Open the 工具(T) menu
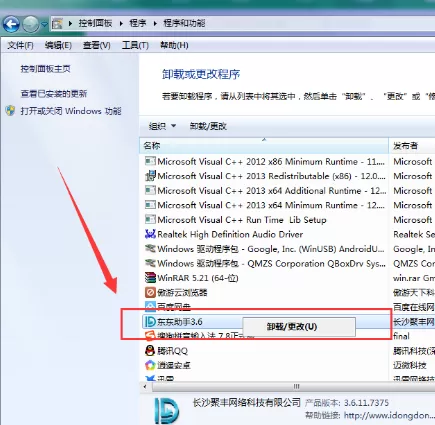Viewport: 435px width, 425px height. [x=135, y=45]
